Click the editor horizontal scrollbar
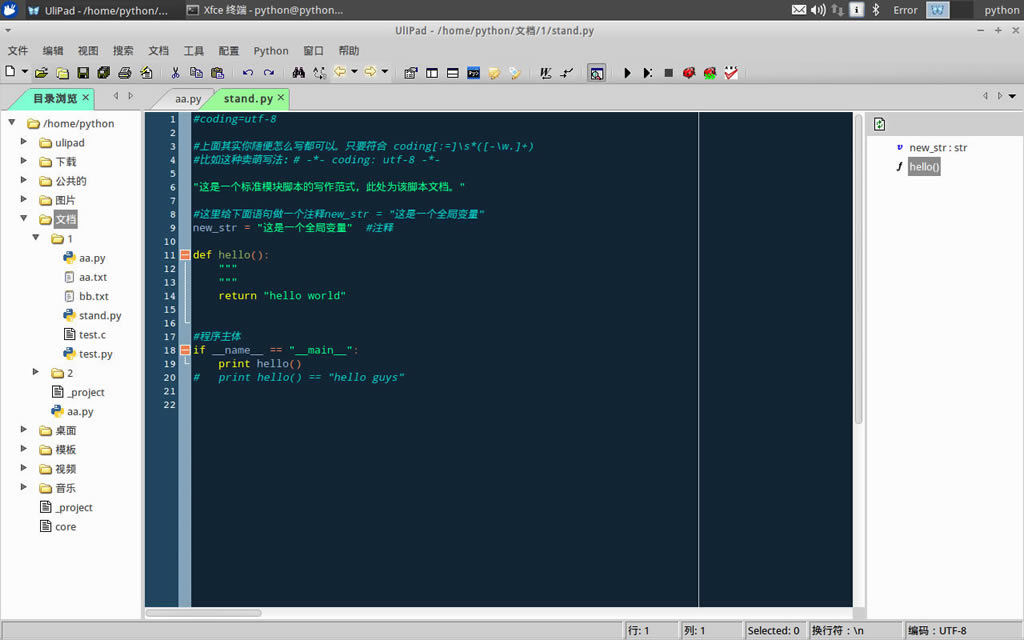The height and width of the screenshot is (640, 1024). pos(204,612)
